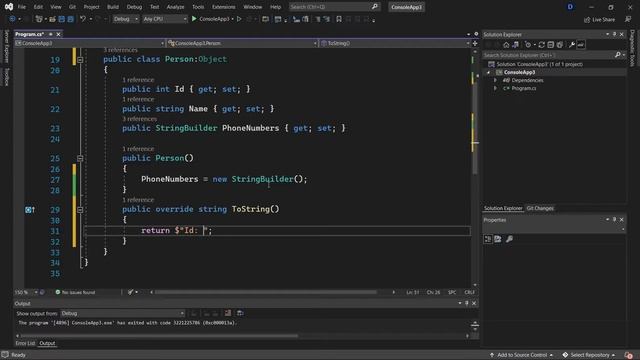Click No issues found status
This screenshot has height=360, width=640.
[75, 292]
